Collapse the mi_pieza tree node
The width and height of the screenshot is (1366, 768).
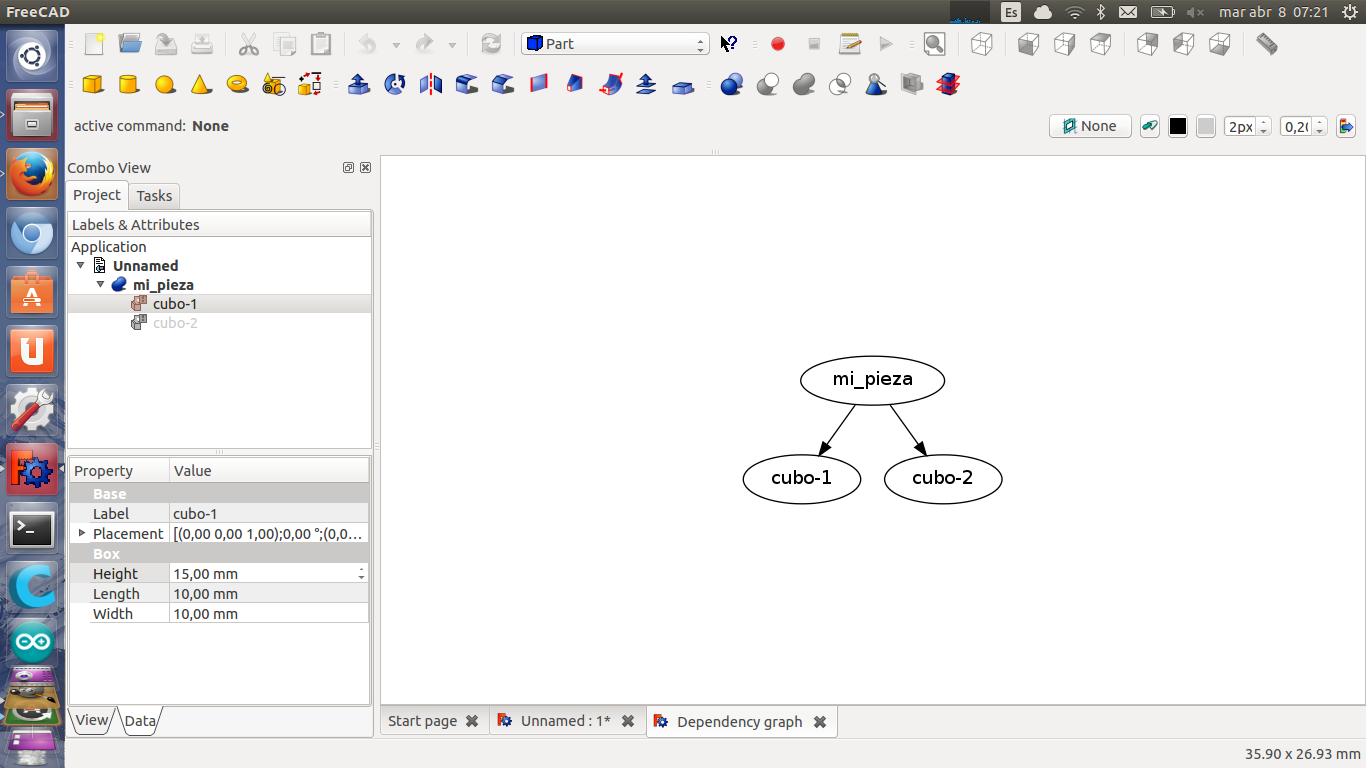click(101, 285)
